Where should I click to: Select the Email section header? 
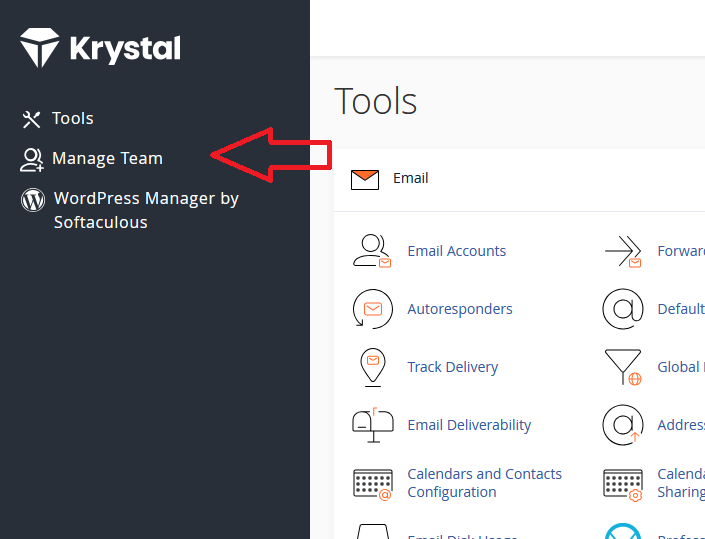(410, 178)
